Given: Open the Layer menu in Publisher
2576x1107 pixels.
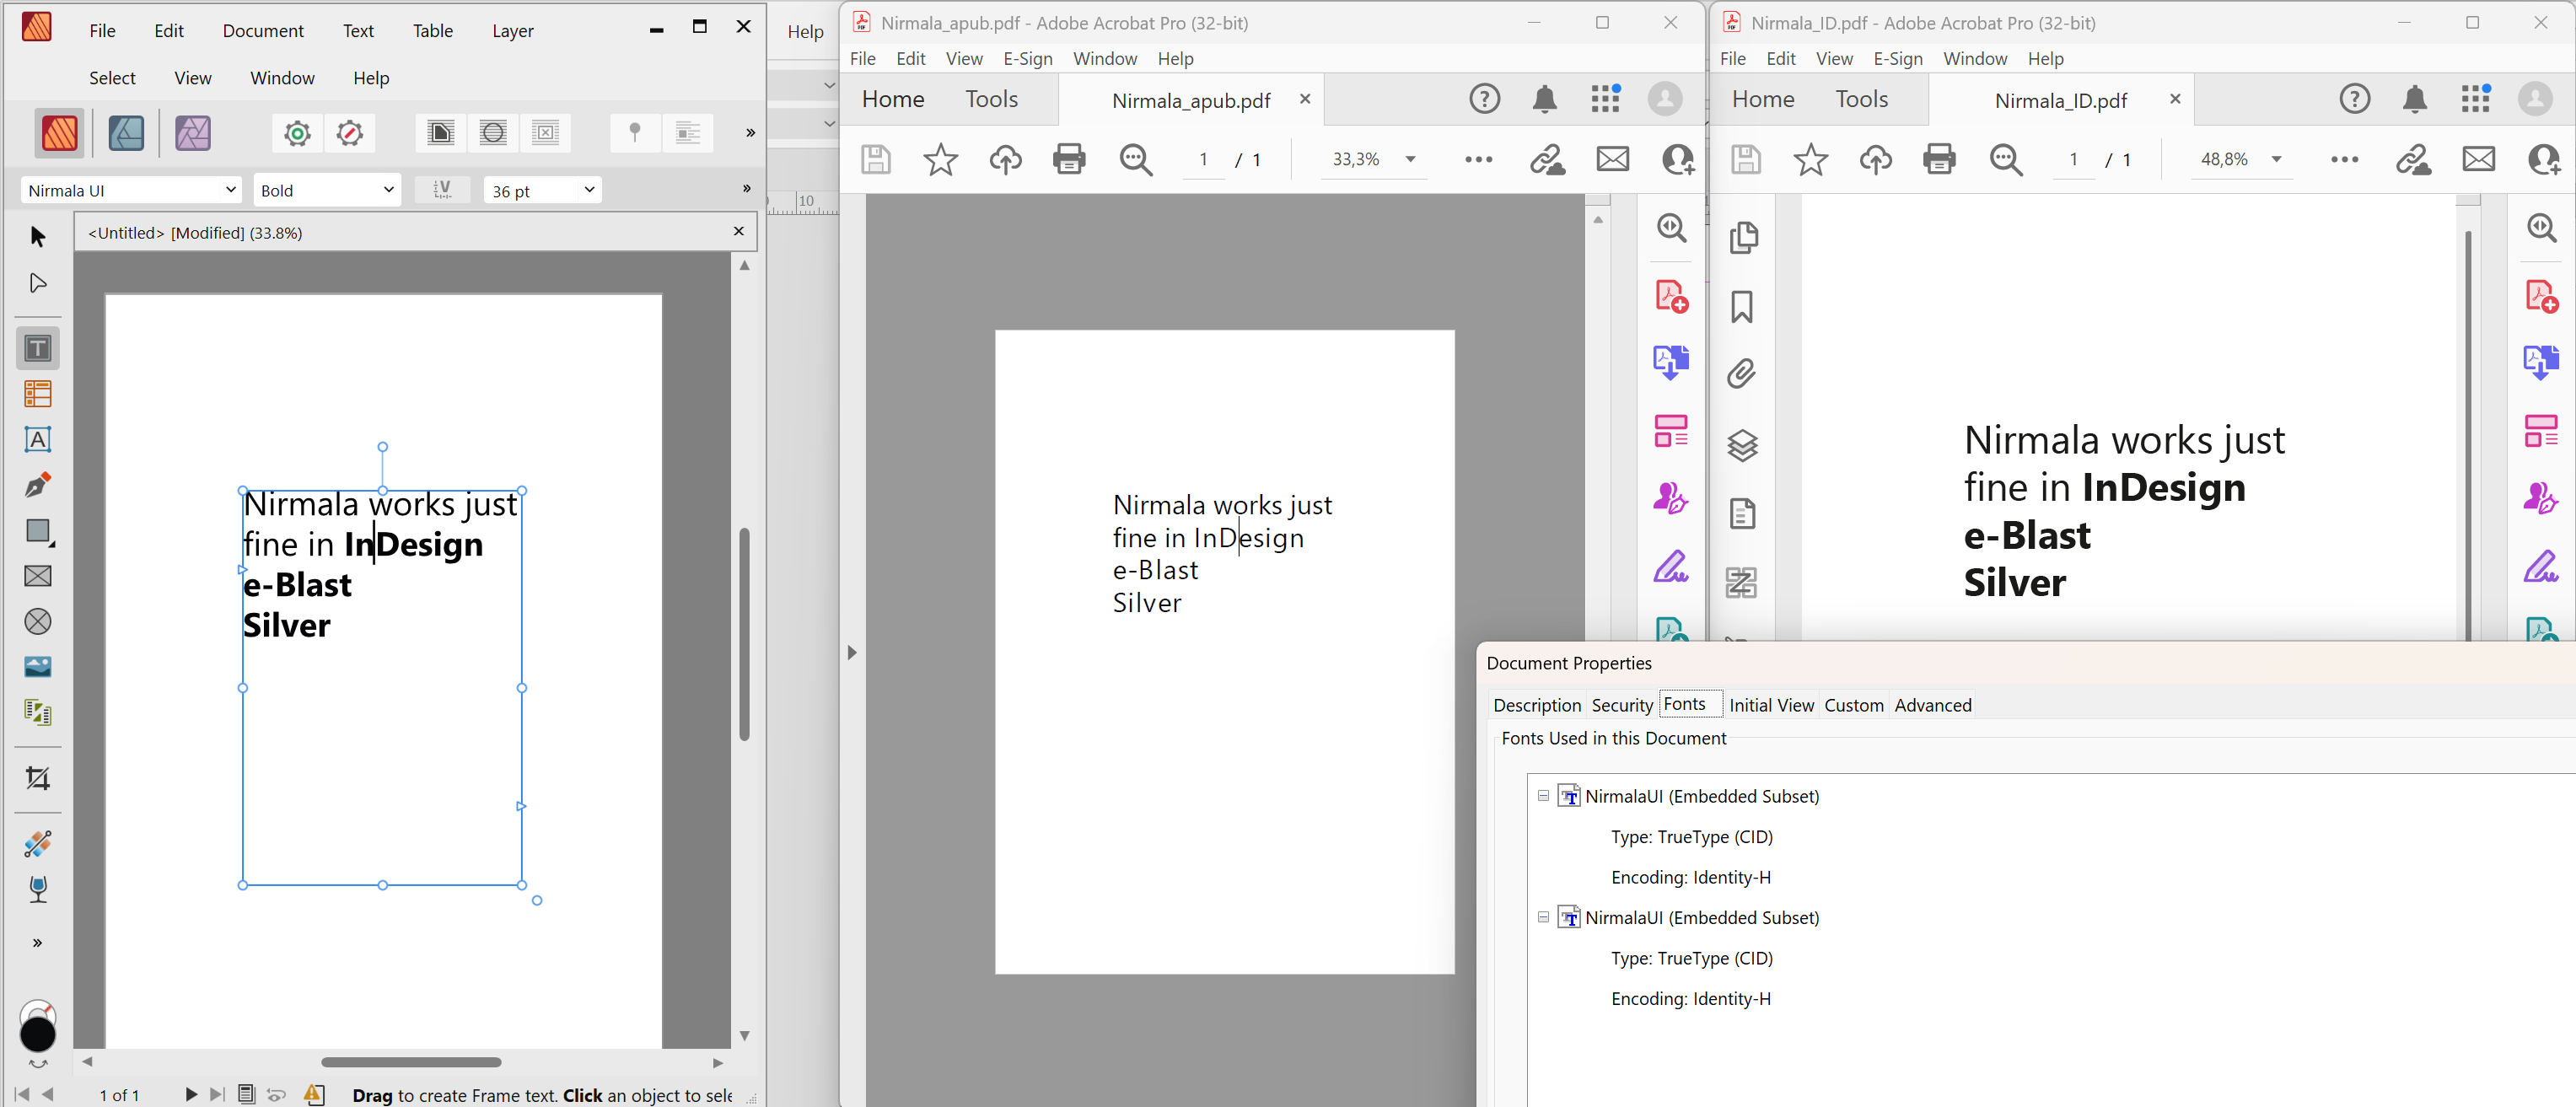Looking at the screenshot, I should [x=513, y=31].
